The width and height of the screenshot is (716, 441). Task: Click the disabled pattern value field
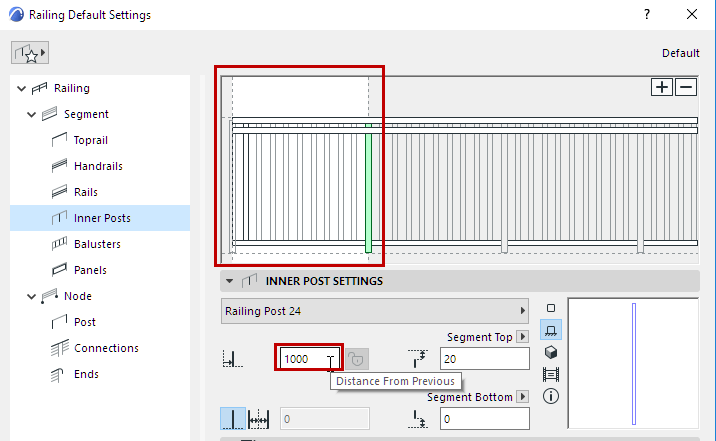[x=325, y=419]
